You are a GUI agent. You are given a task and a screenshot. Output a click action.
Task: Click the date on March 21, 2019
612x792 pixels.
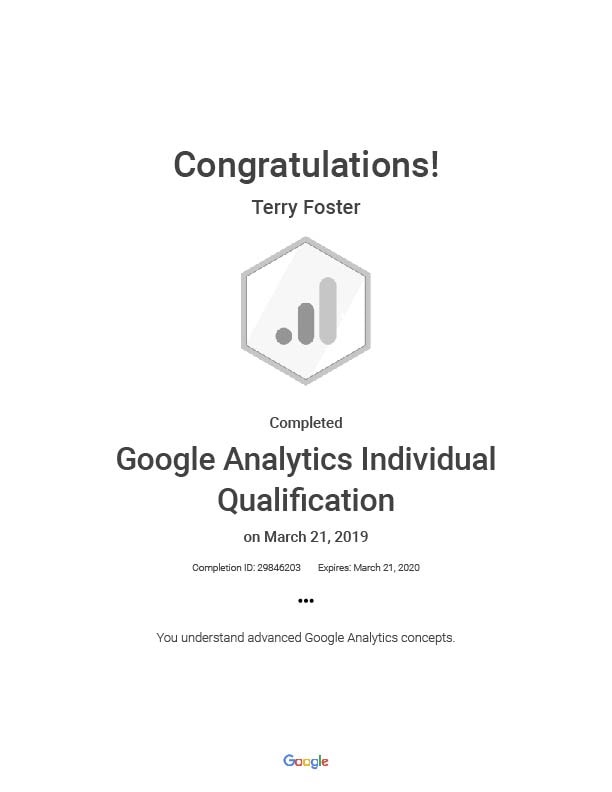coord(306,536)
